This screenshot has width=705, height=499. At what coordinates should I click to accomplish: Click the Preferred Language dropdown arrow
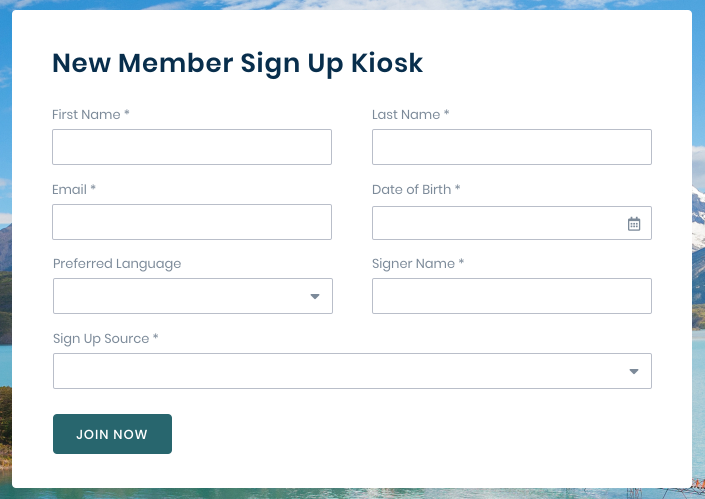pyautogui.click(x=315, y=296)
